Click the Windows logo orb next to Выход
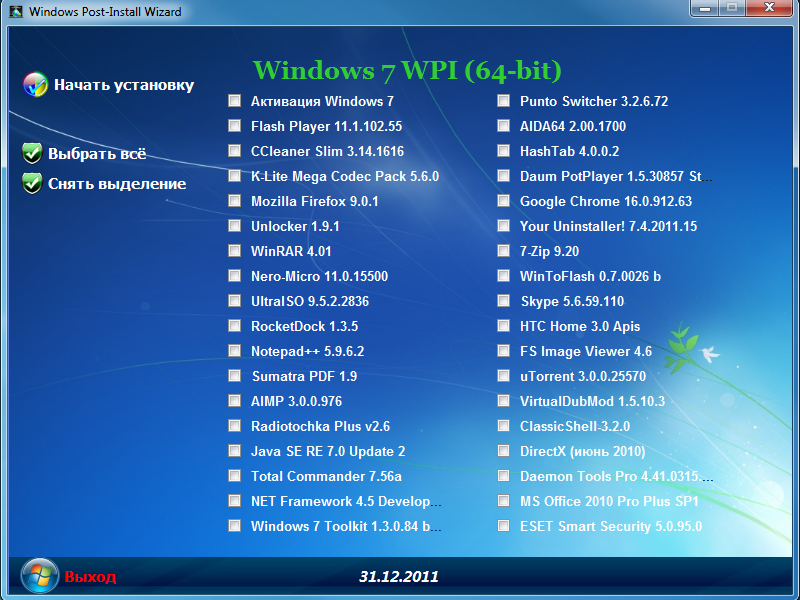 tap(40, 576)
